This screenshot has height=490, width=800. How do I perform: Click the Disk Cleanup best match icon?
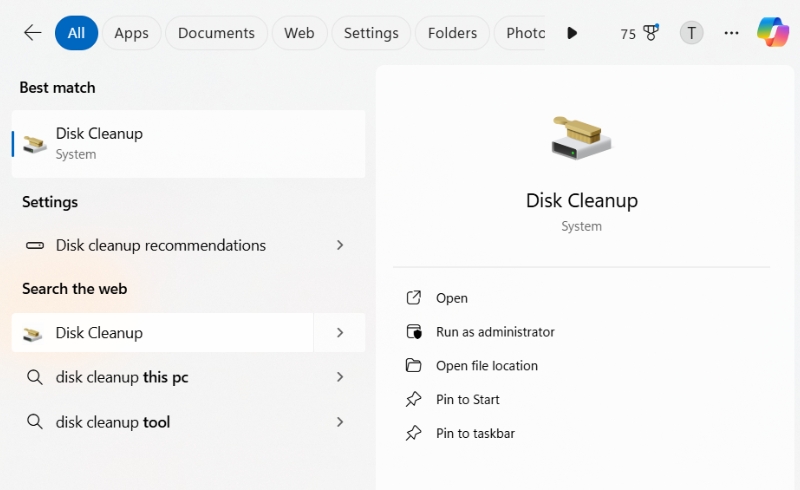coord(35,144)
